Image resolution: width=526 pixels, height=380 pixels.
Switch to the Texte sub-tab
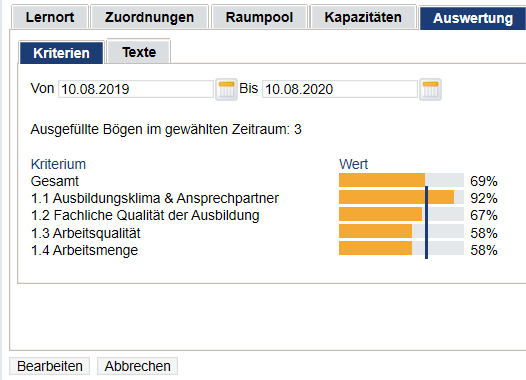(139, 52)
